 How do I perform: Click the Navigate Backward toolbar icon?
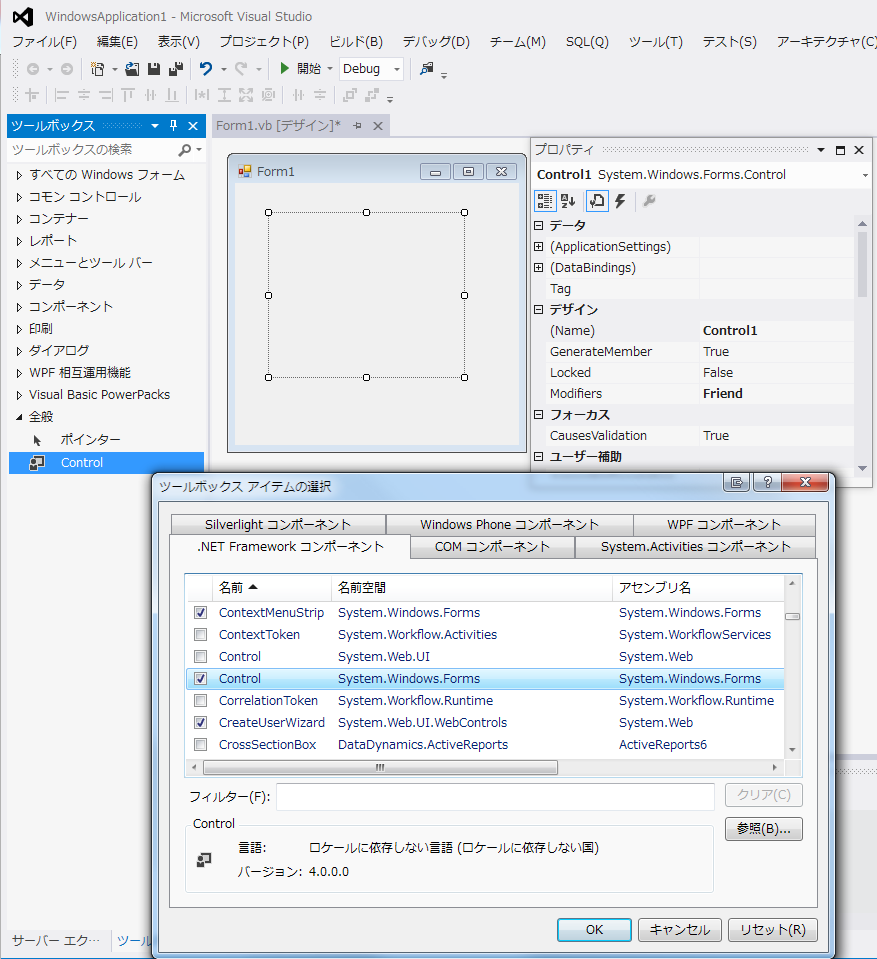click(33, 69)
